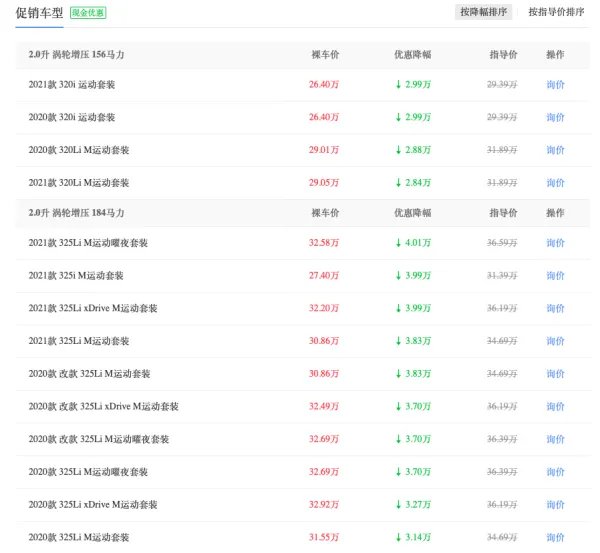Select model name 2021款 325i M运动套装

coord(76,276)
